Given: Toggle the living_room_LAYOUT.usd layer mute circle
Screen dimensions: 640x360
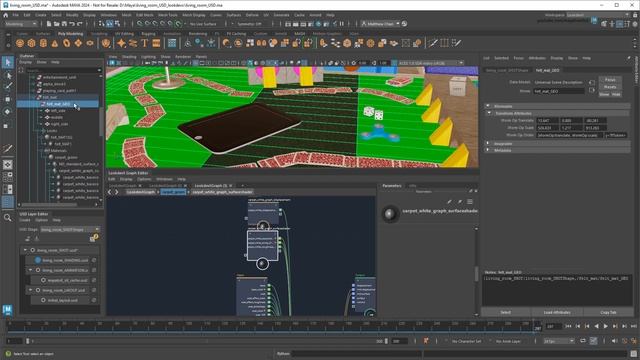Looking at the screenshot, I should click(x=38, y=290).
